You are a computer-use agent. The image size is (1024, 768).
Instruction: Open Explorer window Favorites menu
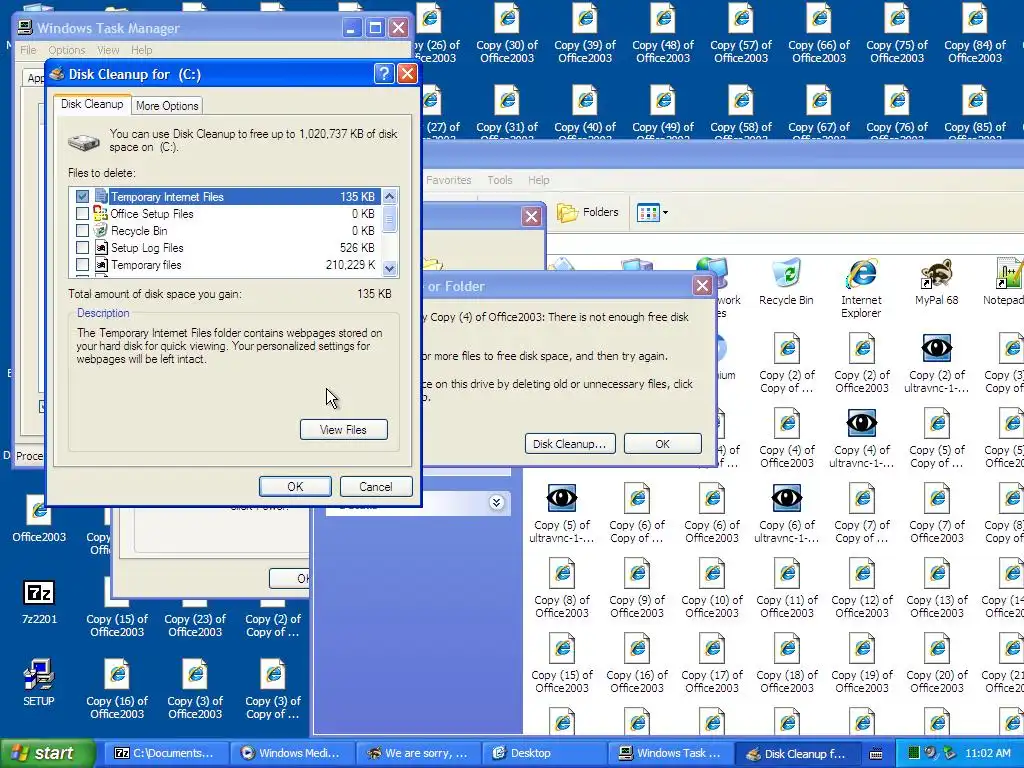pyautogui.click(x=449, y=180)
